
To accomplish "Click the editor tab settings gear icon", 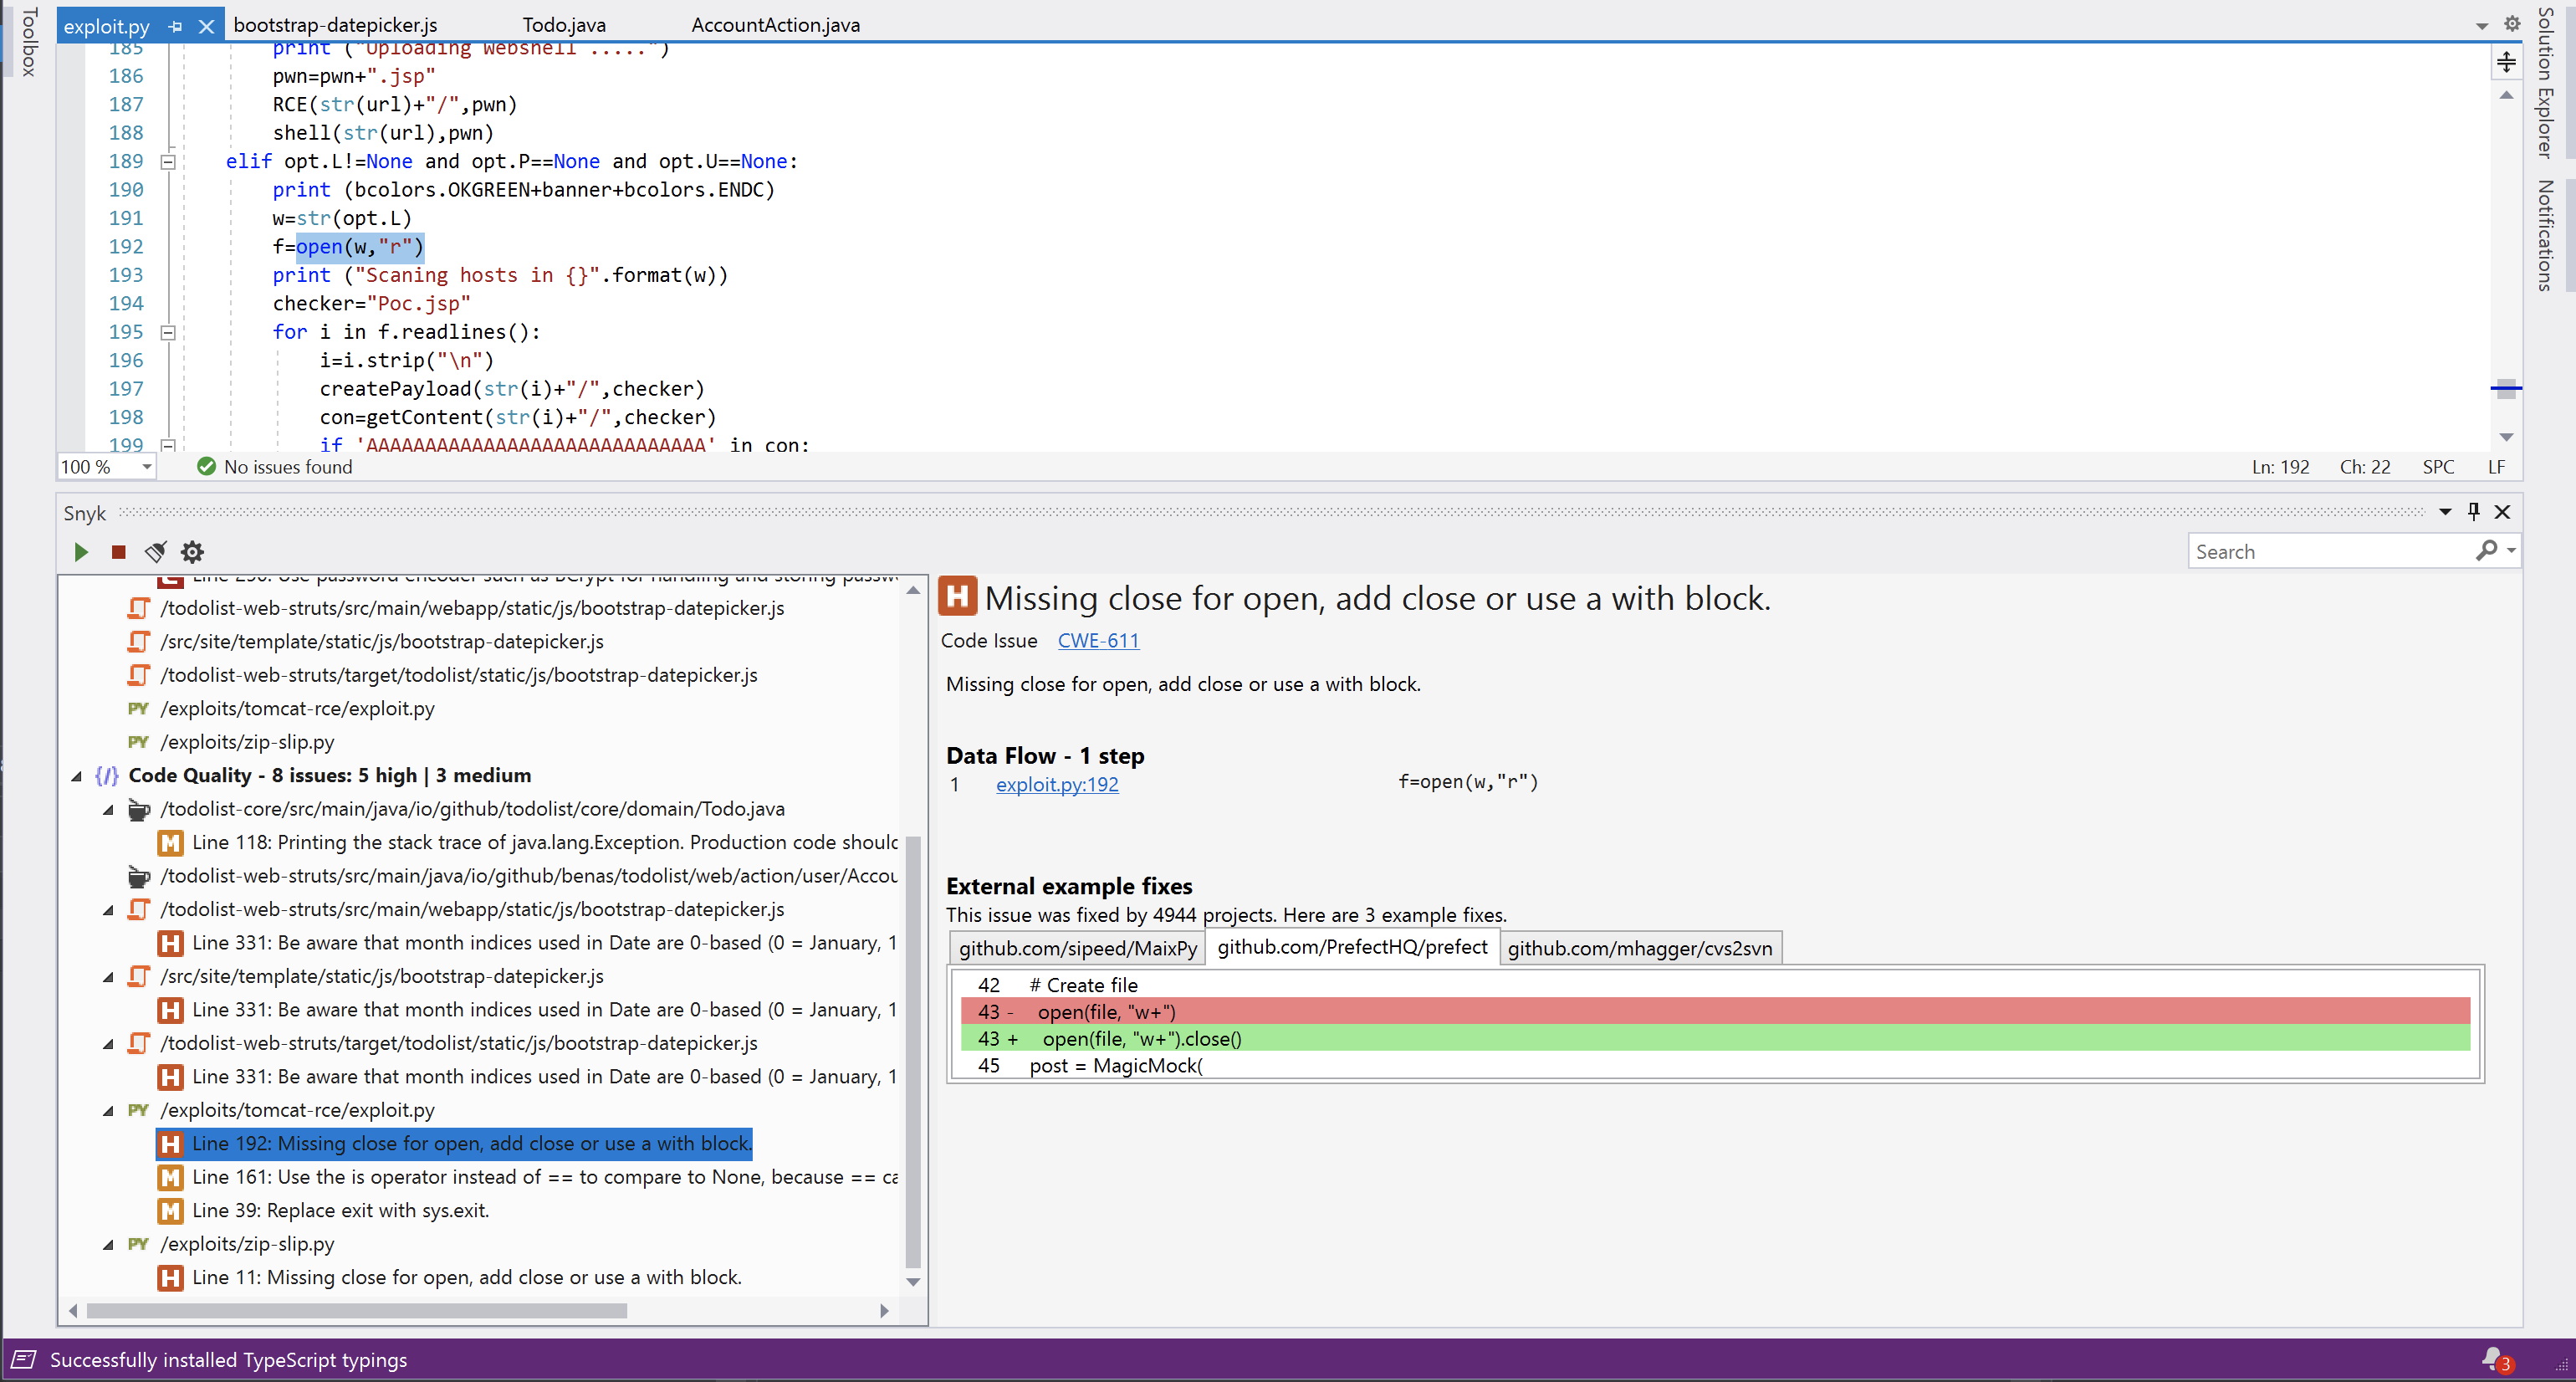I will [2512, 24].
